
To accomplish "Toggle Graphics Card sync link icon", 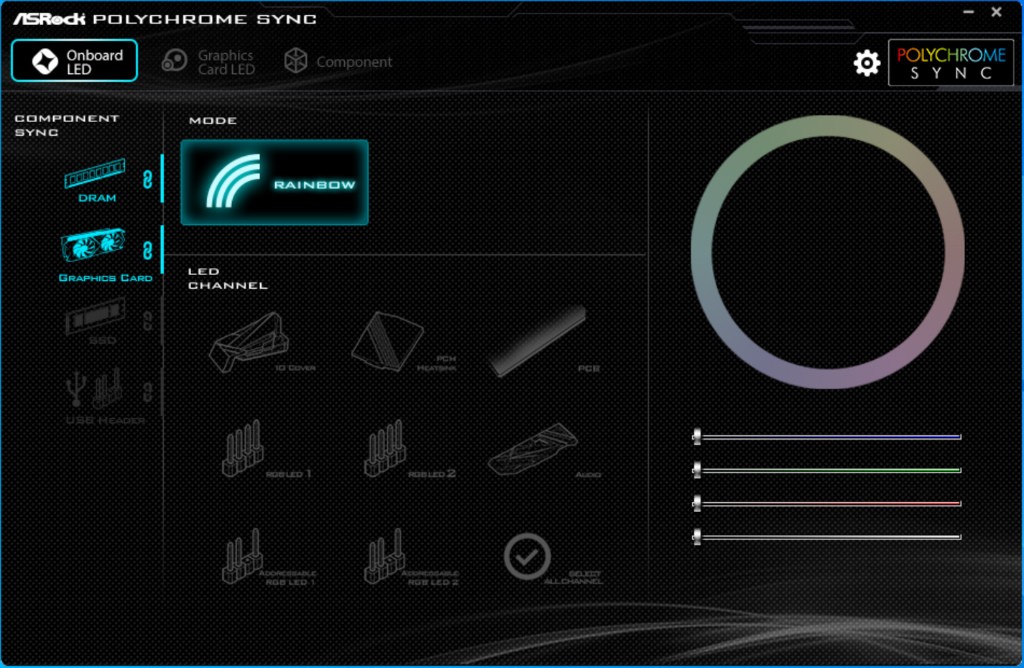I will pyautogui.click(x=147, y=250).
